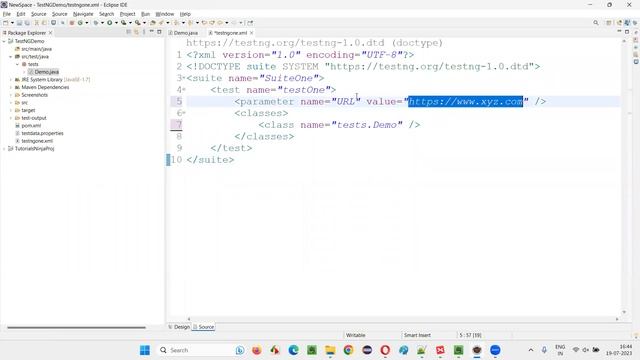The height and width of the screenshot is (360, 640).
Task: Open Package Explorer view menu (three dots)
Action: 144,32
